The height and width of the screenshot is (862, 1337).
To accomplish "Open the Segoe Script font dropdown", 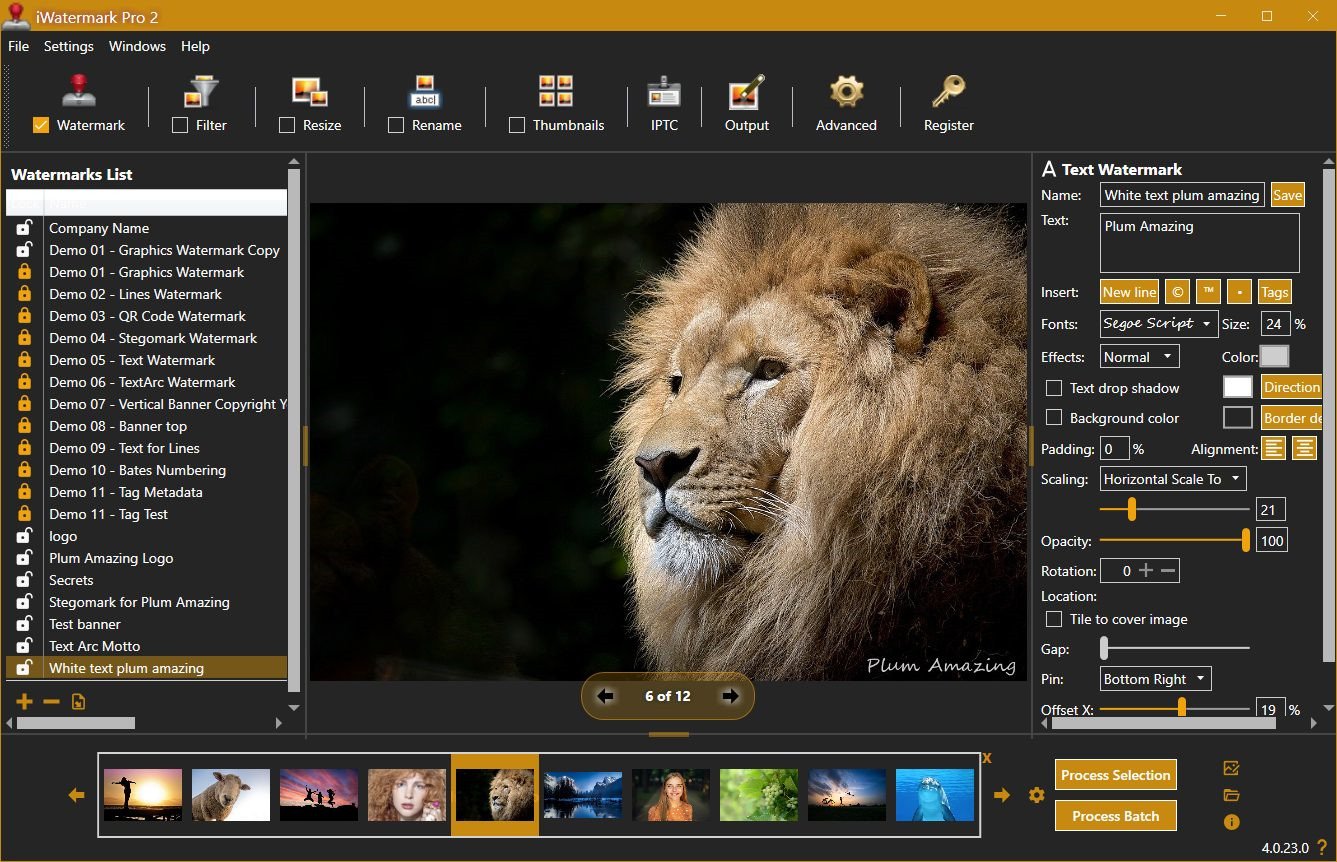I will tap(1158, 324).
